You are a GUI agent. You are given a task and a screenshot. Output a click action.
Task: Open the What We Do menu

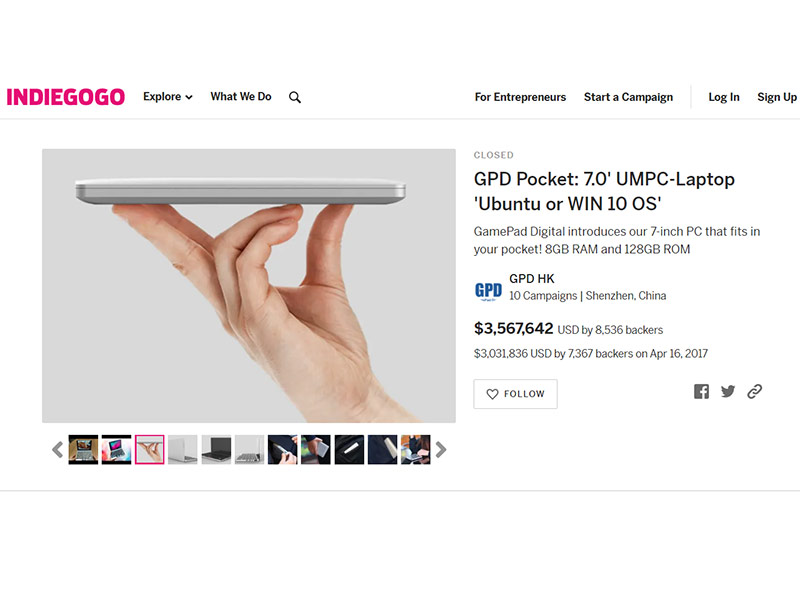[241, 96]
